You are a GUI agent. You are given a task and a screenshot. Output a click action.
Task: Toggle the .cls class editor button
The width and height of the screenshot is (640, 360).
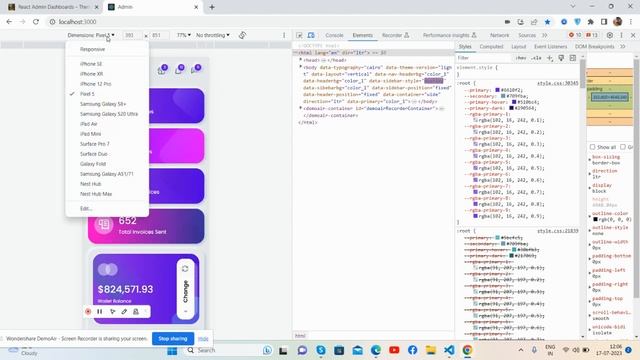(x=536, y=58)
